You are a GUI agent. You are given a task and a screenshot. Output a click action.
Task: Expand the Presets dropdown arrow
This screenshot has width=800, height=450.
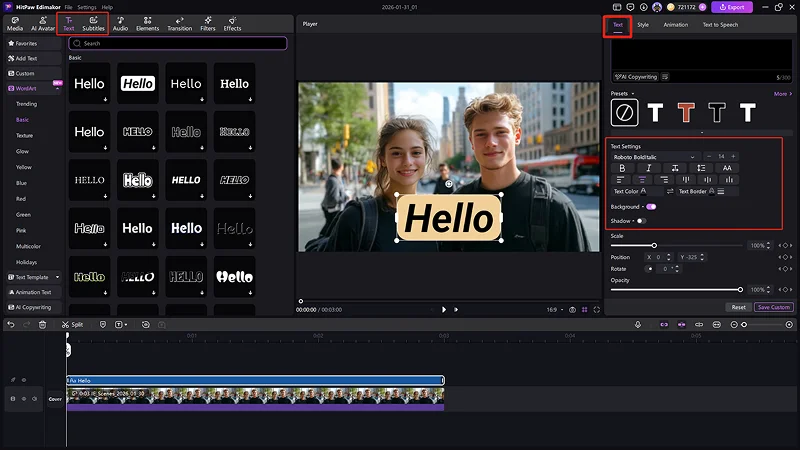[x=633, y=94]
